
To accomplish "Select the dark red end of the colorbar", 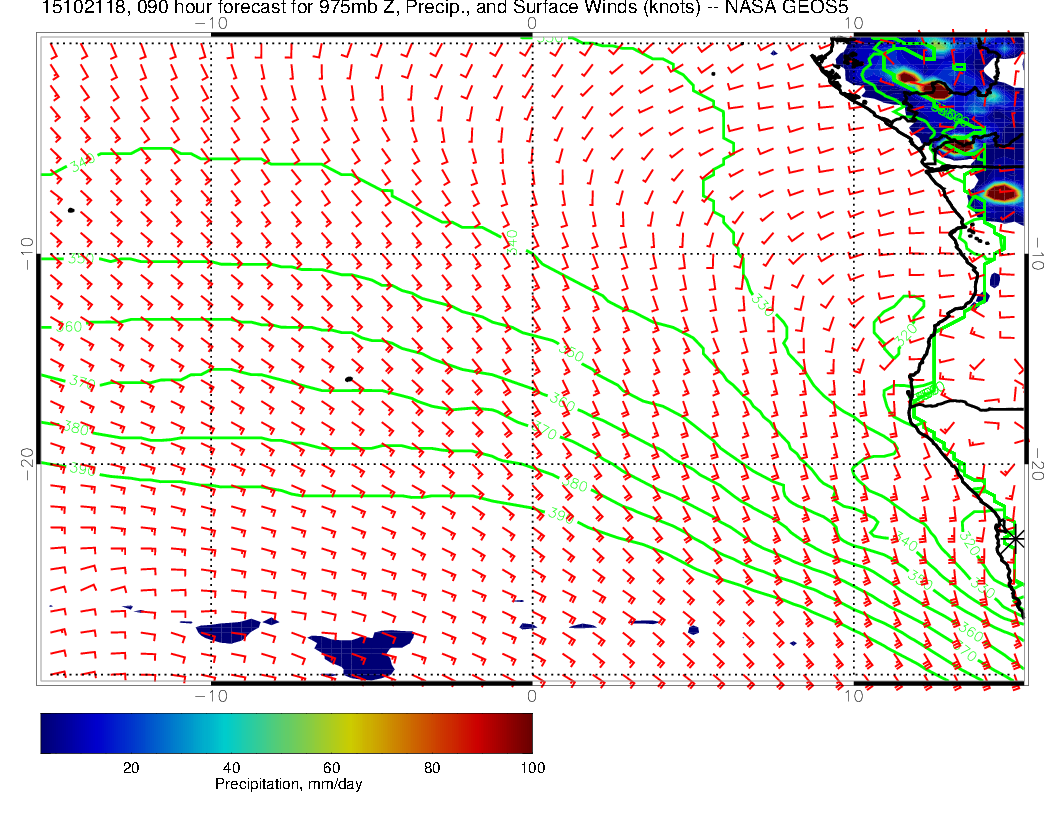I will pos(522,732).
